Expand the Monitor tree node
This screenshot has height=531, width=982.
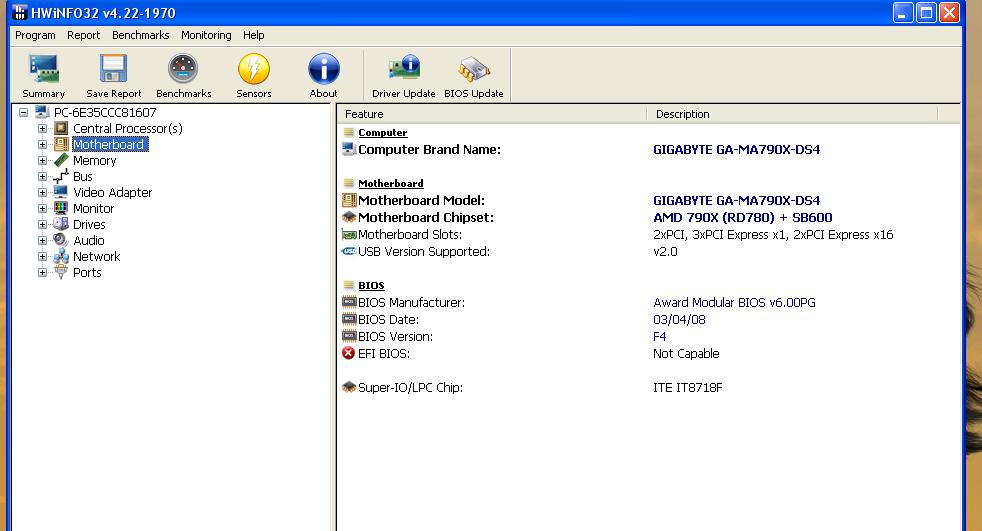point(43,209)
